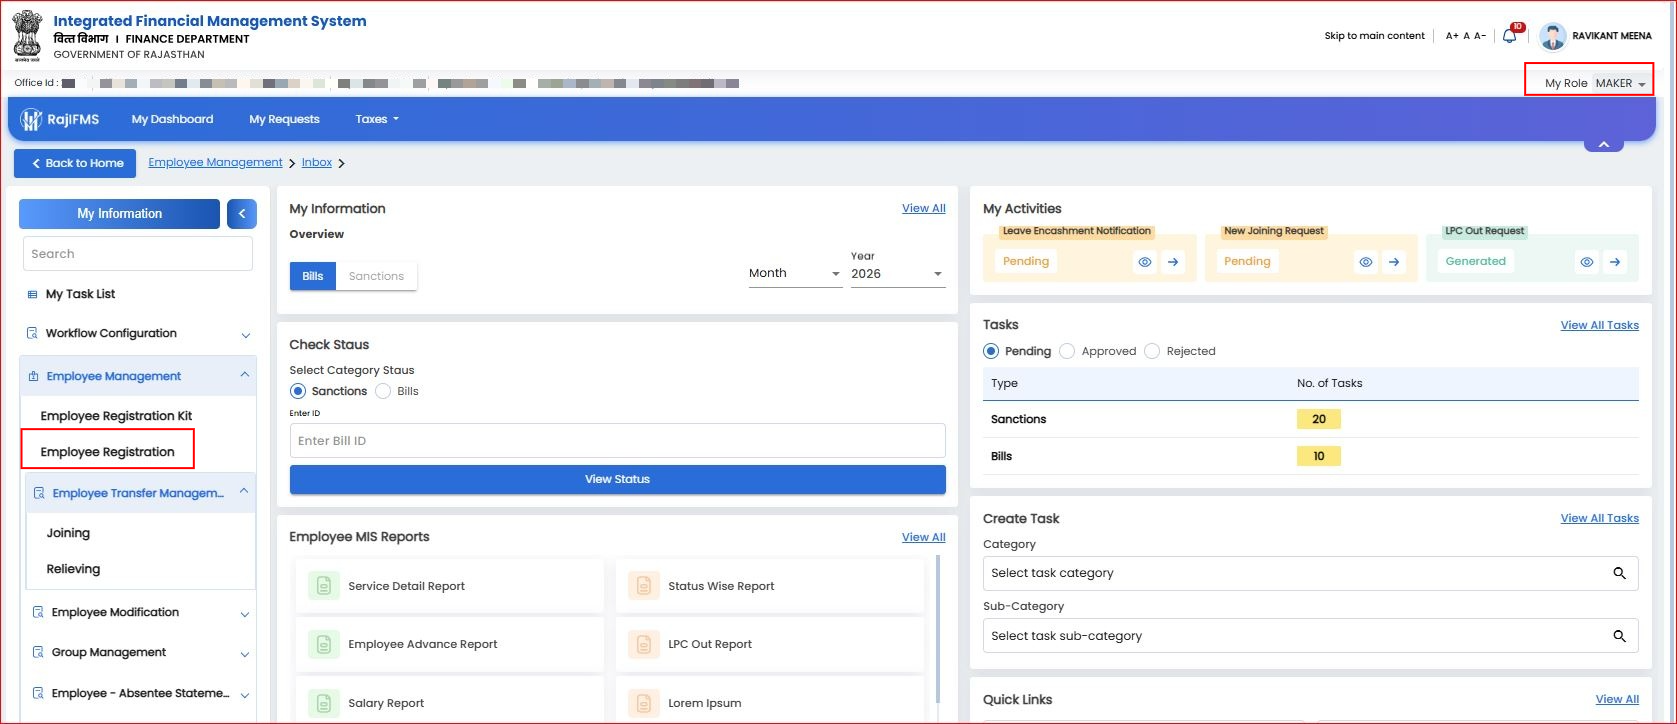
Task: Open Ravikant Meena's profile avatar
Action: point(1552,36)
